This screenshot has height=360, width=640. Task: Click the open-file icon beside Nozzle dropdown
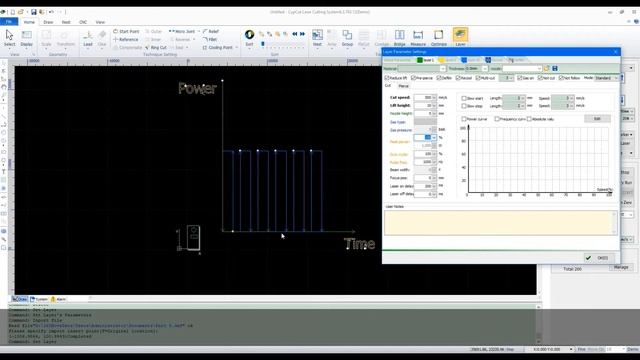[x=547, y=69]
